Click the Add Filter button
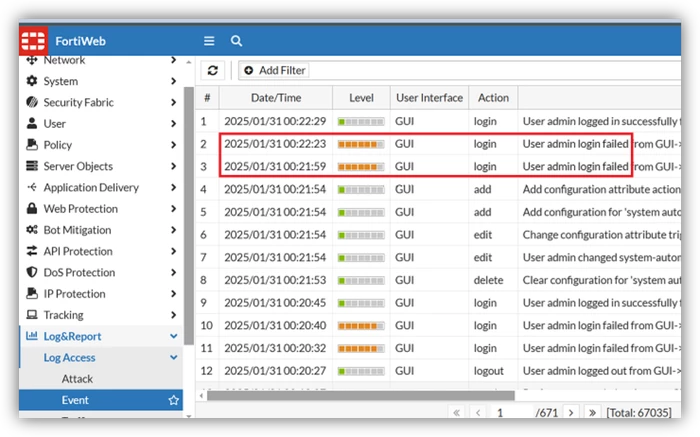This screenshot has height=437, width=700. 274,70
